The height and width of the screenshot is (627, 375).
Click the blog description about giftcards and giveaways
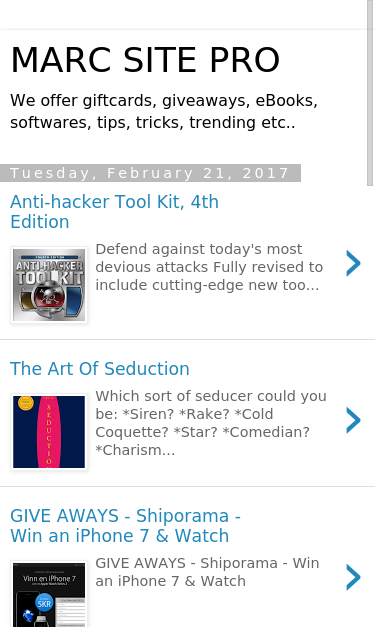click(164, 111)
